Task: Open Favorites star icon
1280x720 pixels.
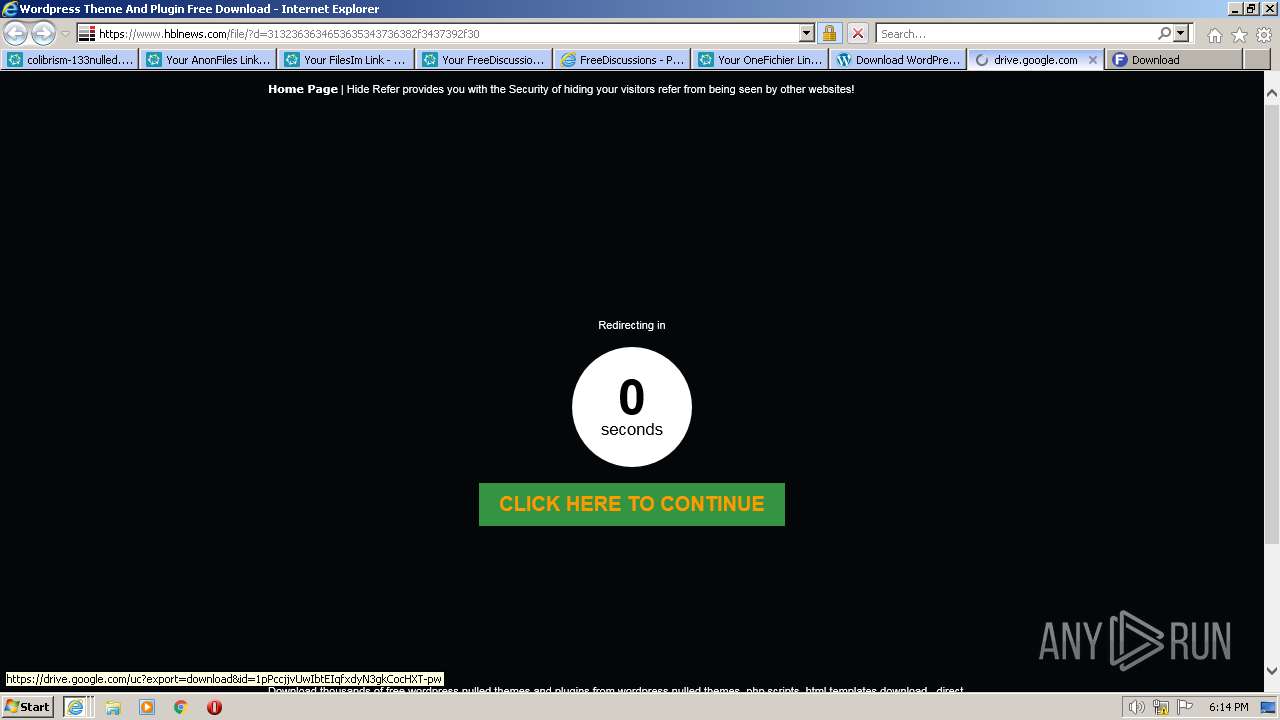Action: point(1239,35)
